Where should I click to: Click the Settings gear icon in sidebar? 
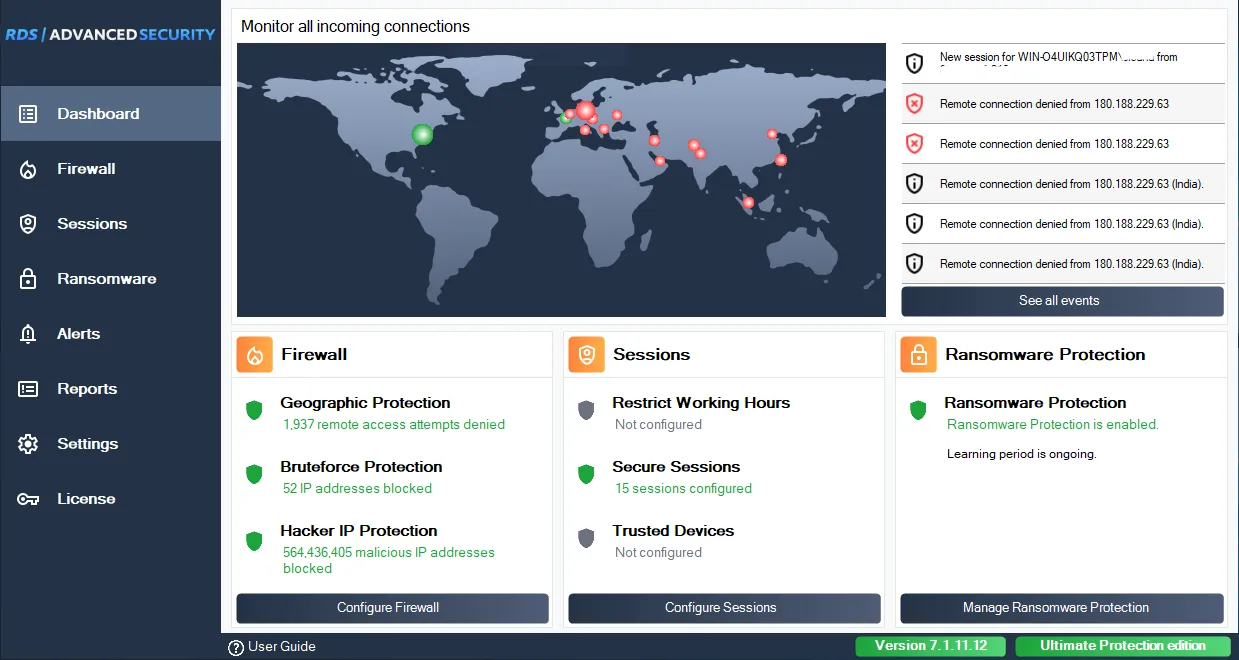point(28,444)
